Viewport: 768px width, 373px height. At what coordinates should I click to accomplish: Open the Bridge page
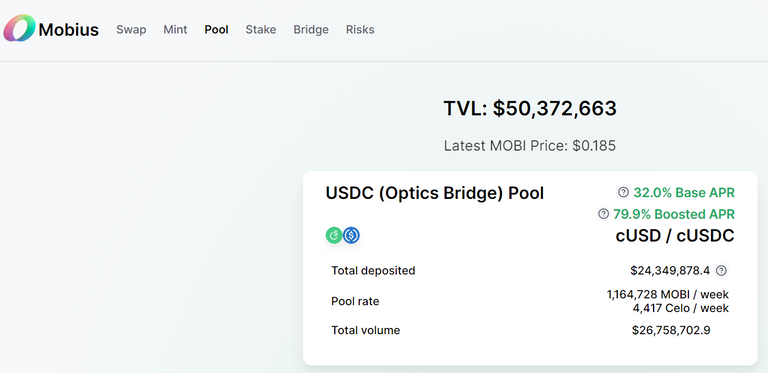pos(311,29)
